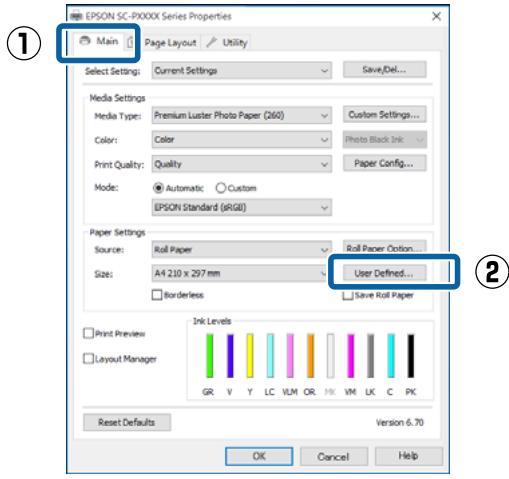The image size is (509, 479).
Task: Click the OR orange ink level bar
Action: pos(310,356)
